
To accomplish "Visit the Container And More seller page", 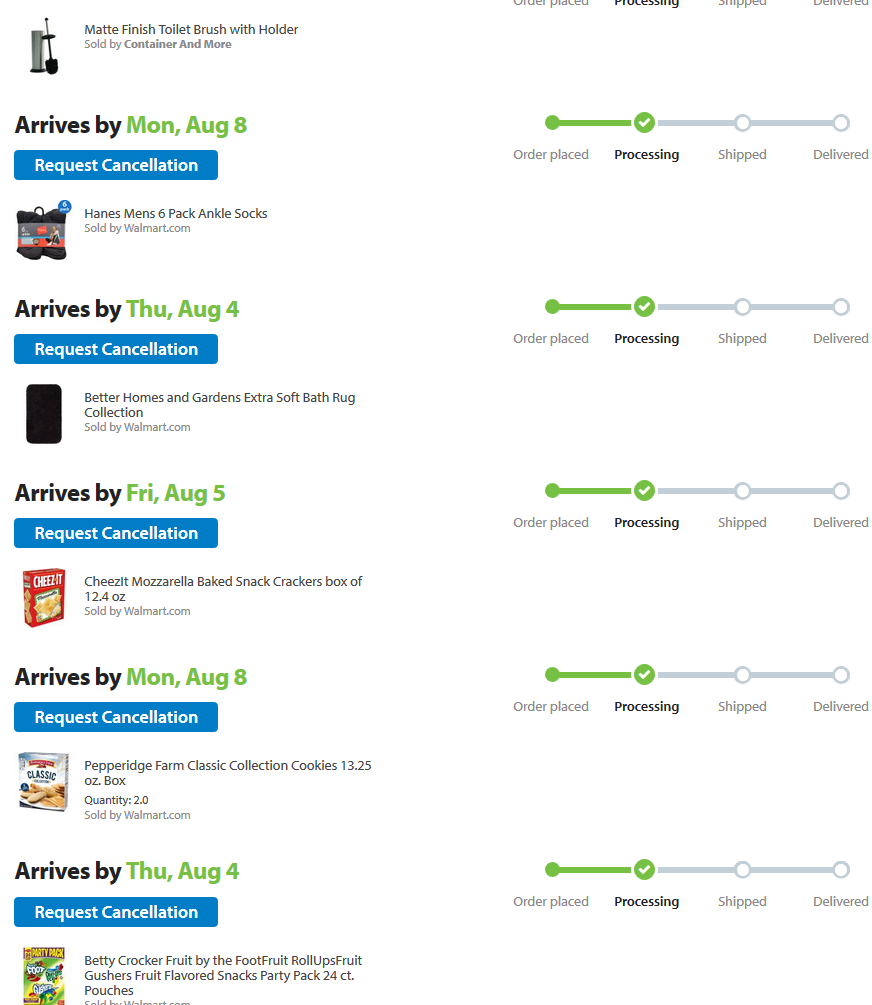I will click(177, 44).
